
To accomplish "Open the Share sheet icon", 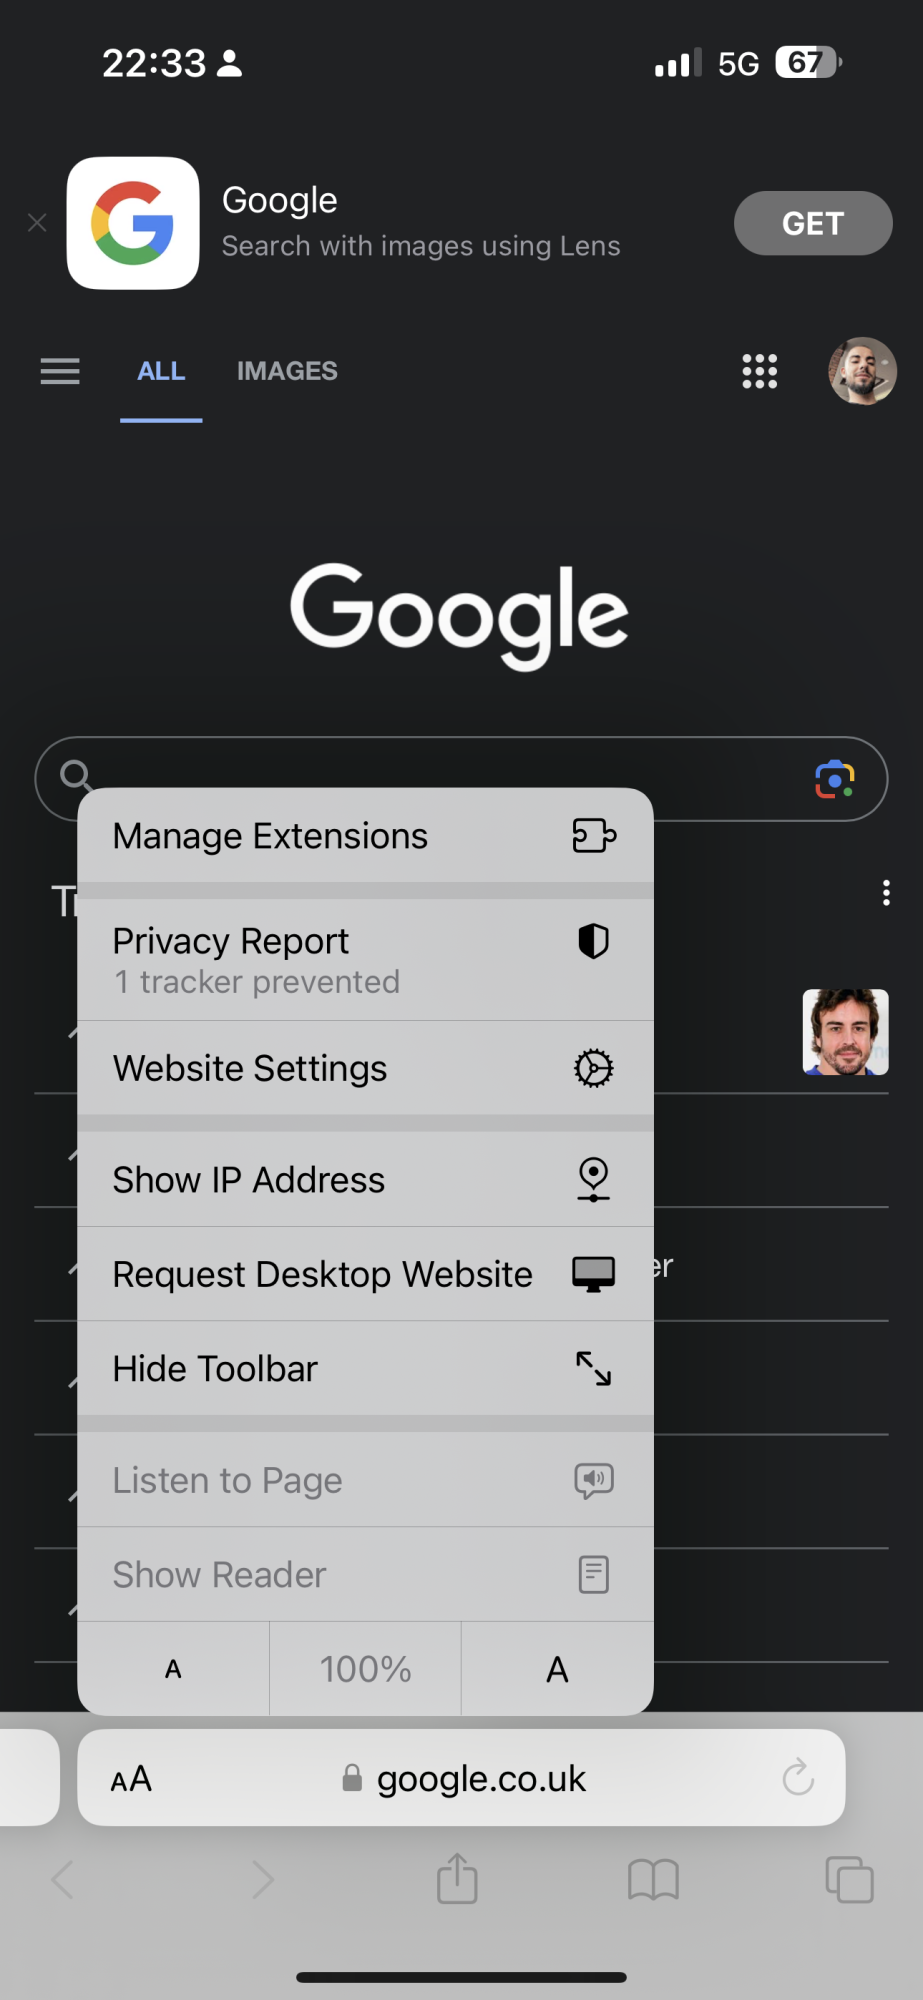I will coord(457,1877).
